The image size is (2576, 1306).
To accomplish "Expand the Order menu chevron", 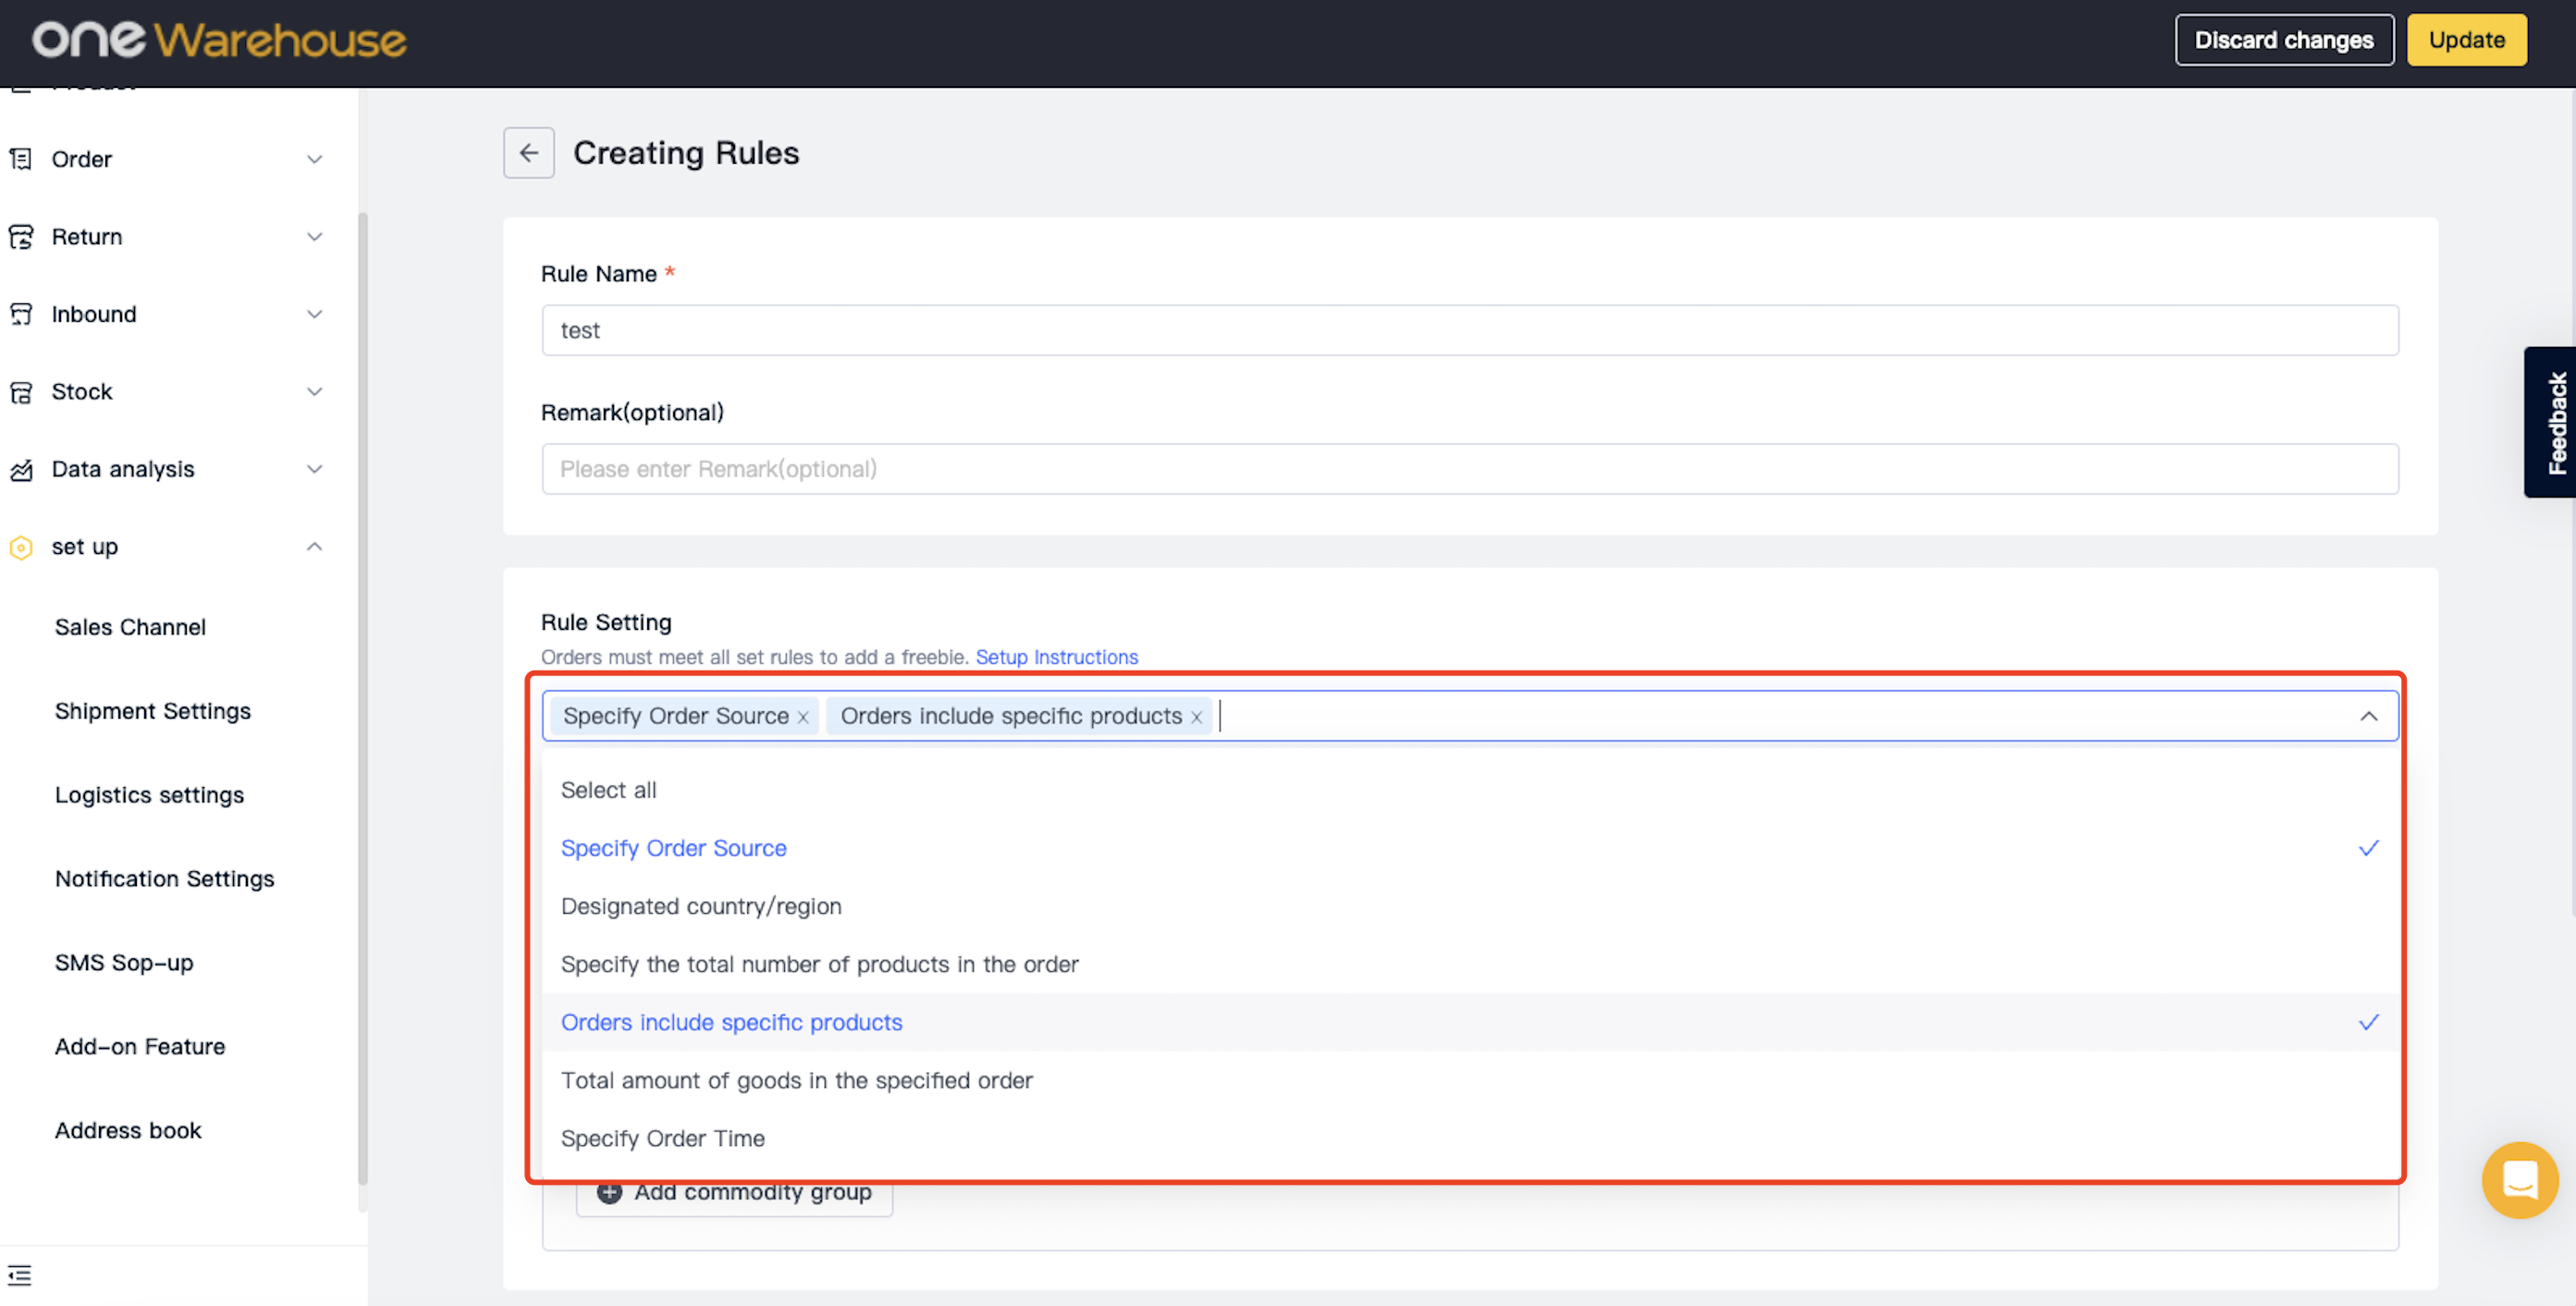I will click(314, 159).
